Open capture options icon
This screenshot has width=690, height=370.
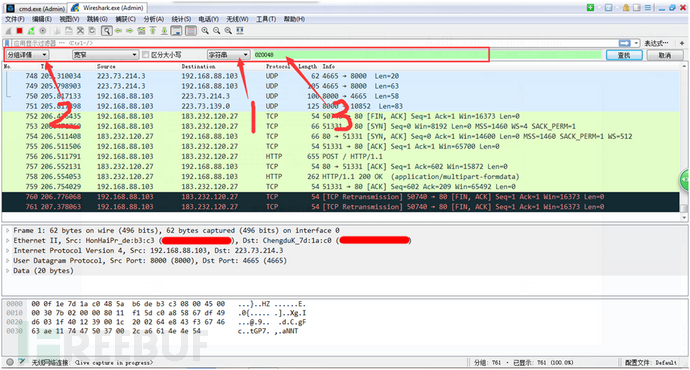click(x=43, y=31)
